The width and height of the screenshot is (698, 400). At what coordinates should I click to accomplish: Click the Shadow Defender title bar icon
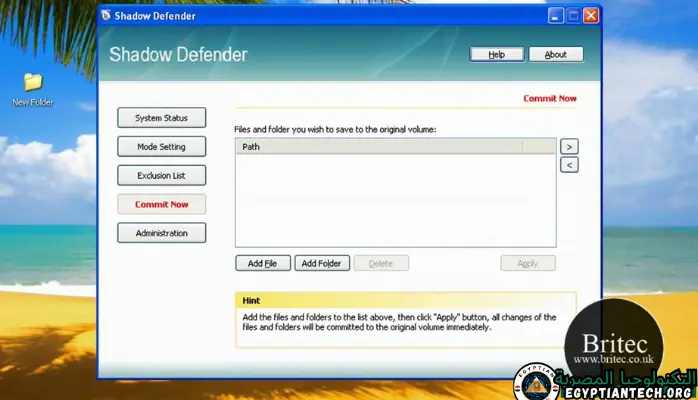coord(109,16)
